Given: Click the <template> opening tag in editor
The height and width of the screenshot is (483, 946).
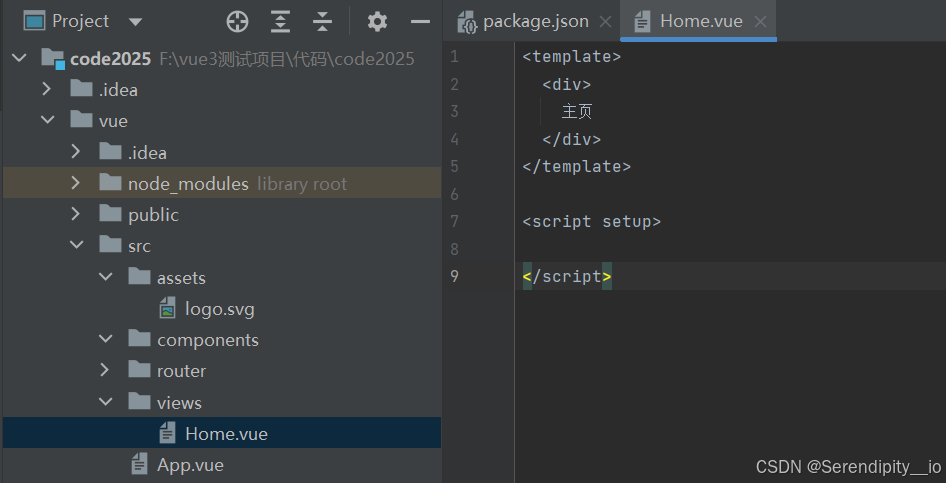Looking at the screenshot, I should point(571,57).
